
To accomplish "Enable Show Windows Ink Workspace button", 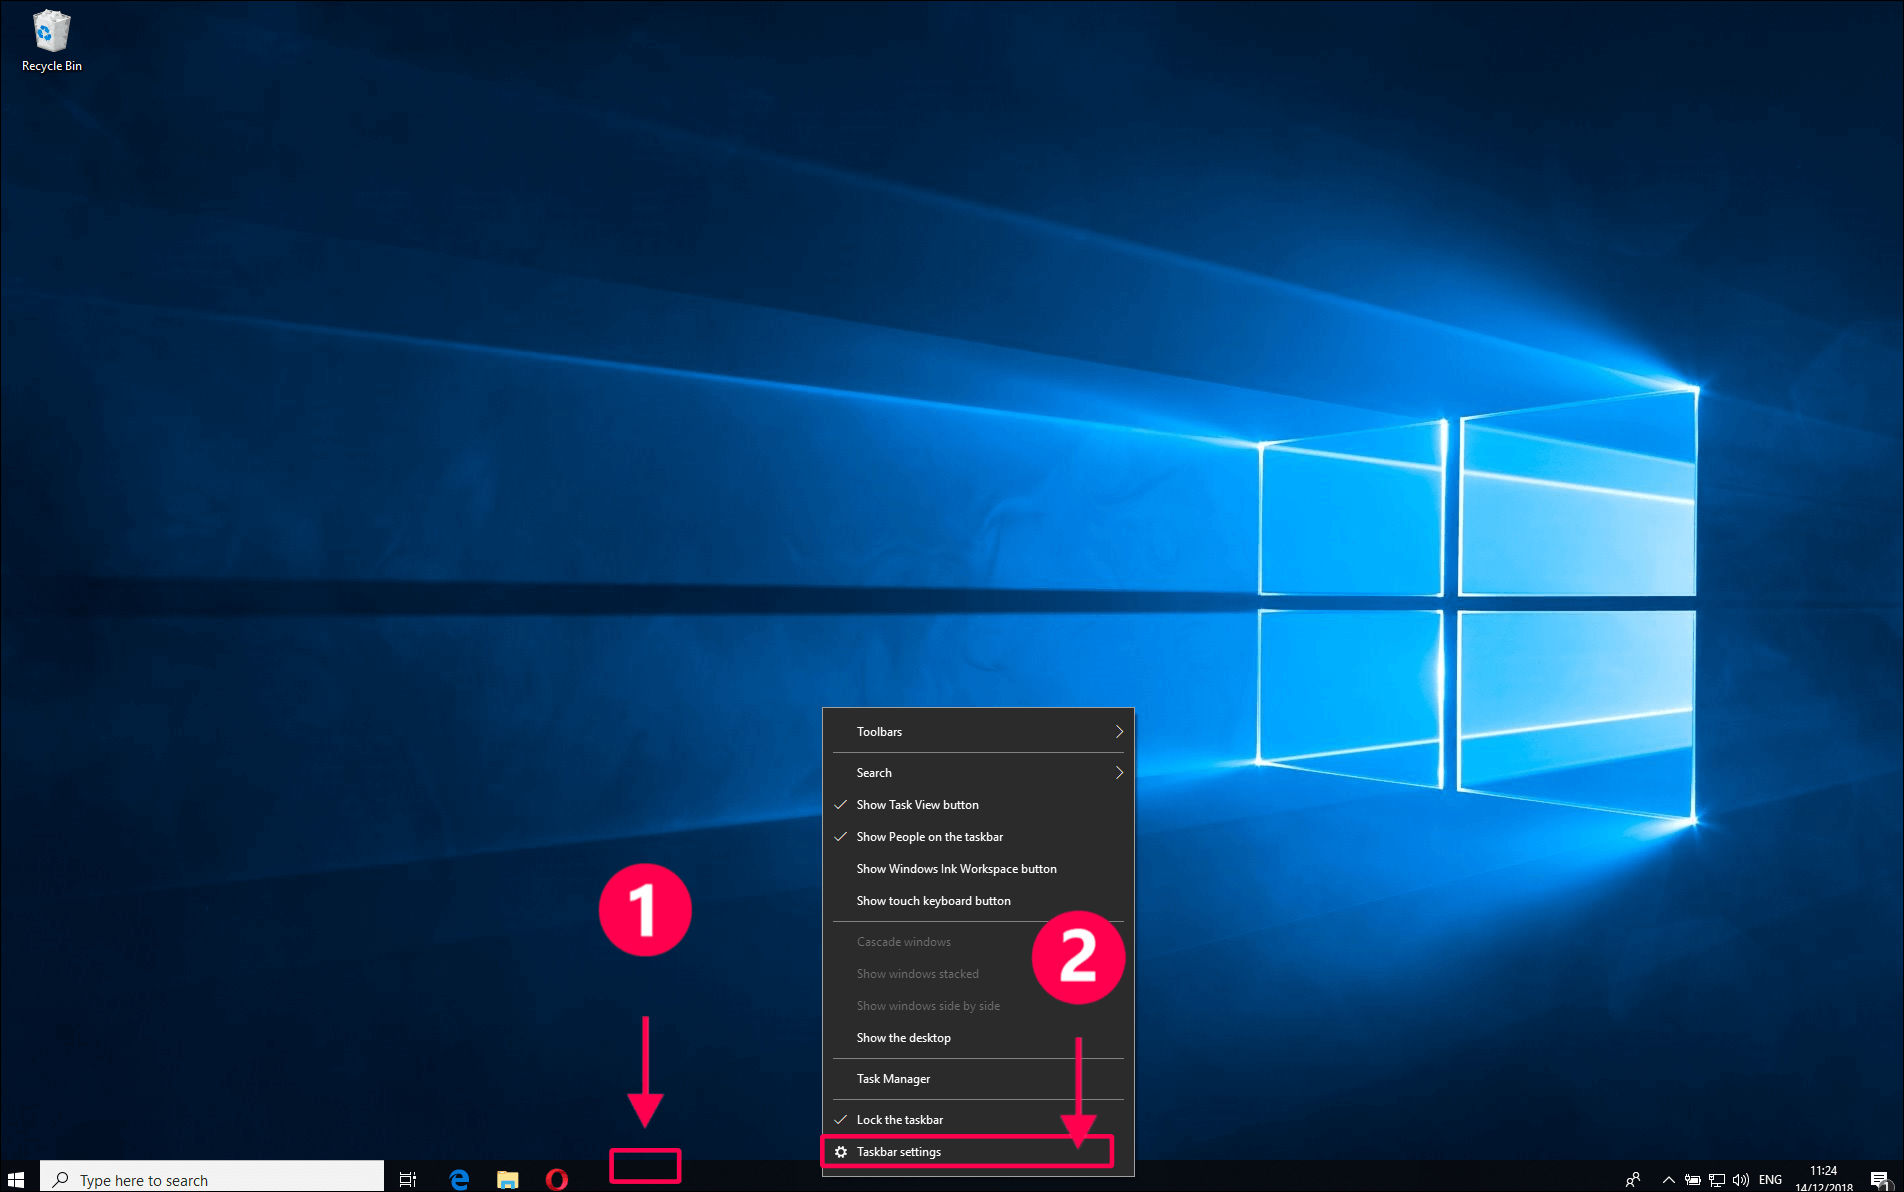I will (978, 869).
